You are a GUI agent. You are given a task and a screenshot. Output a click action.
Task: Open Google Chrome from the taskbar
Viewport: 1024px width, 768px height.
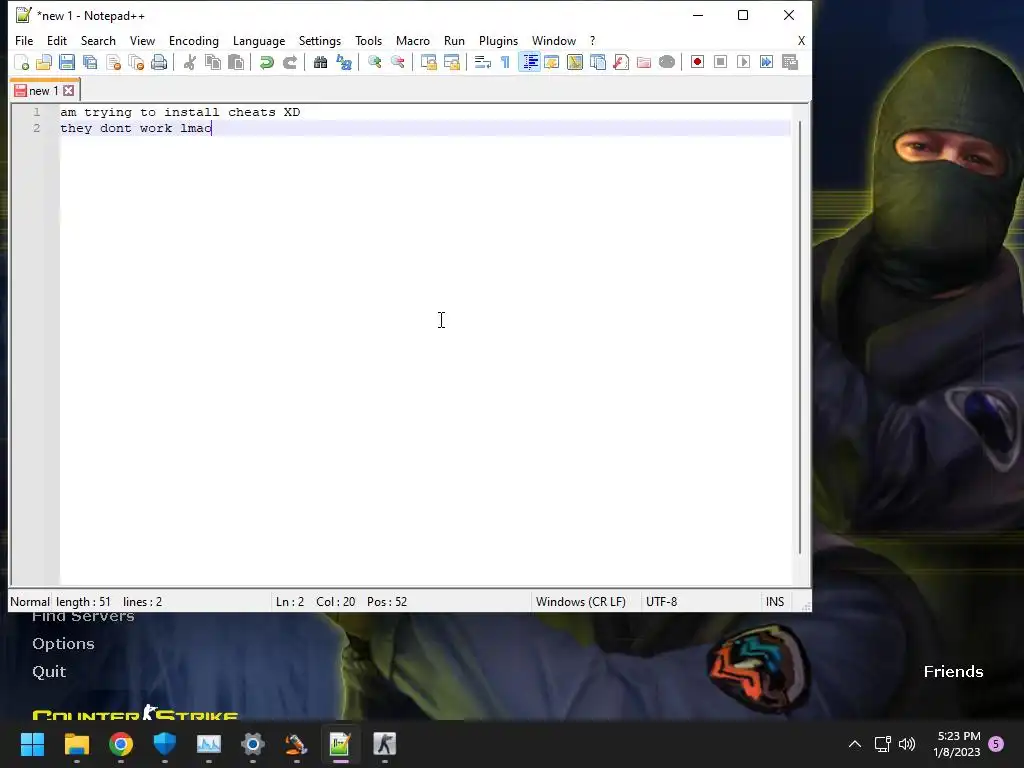(121, 744)
